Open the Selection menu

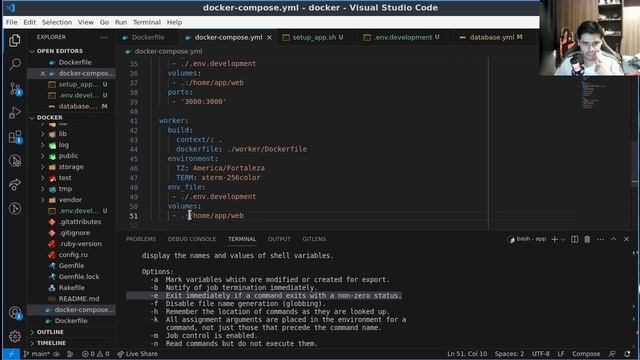(57, 22)
